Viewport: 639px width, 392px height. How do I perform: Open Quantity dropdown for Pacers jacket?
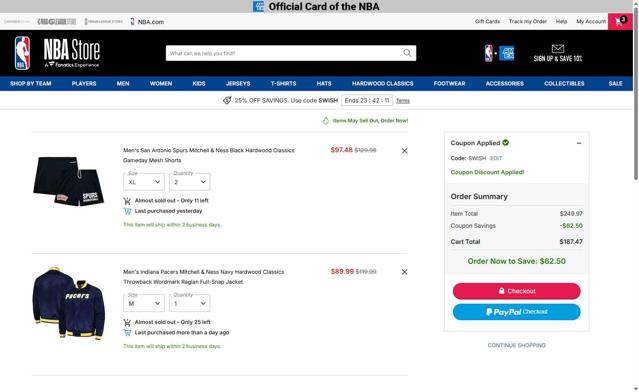point(189,303)
